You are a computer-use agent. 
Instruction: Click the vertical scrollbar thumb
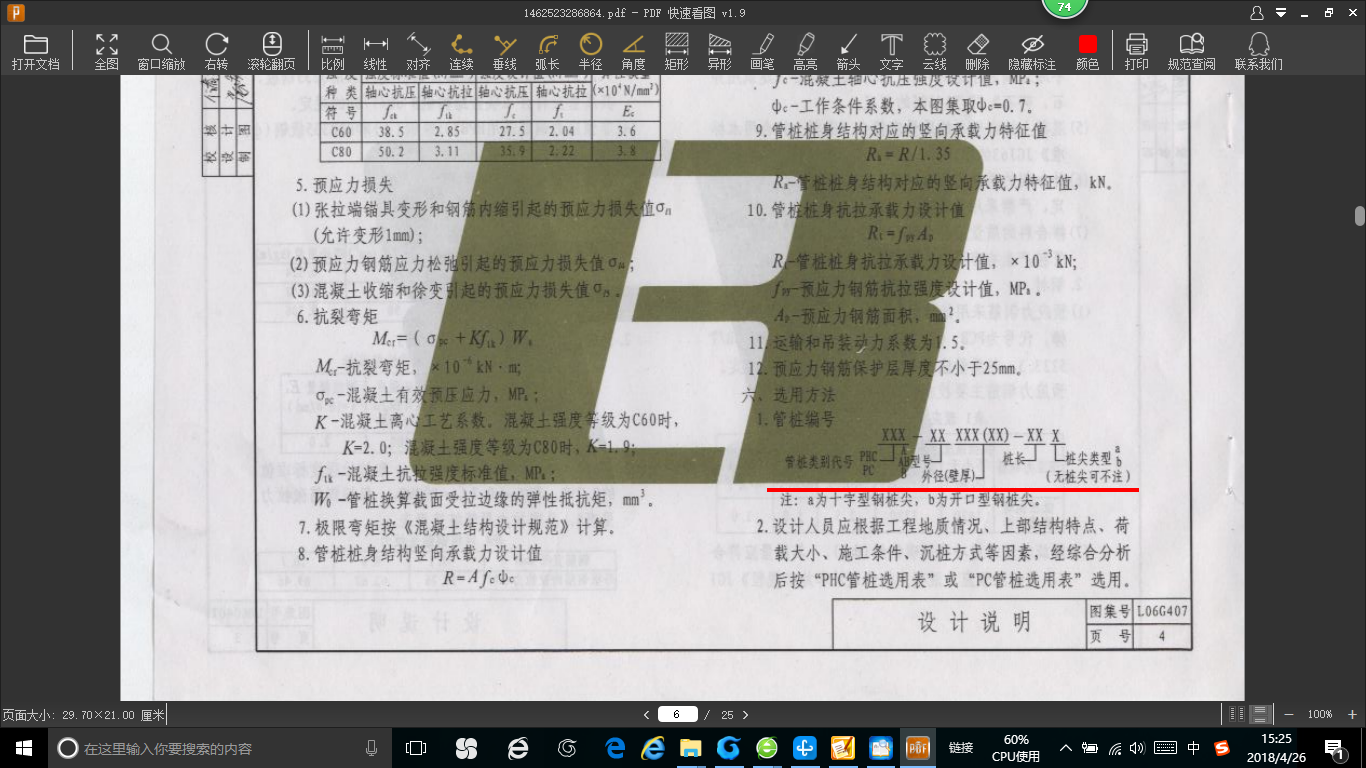click(x=1360, y=216)
